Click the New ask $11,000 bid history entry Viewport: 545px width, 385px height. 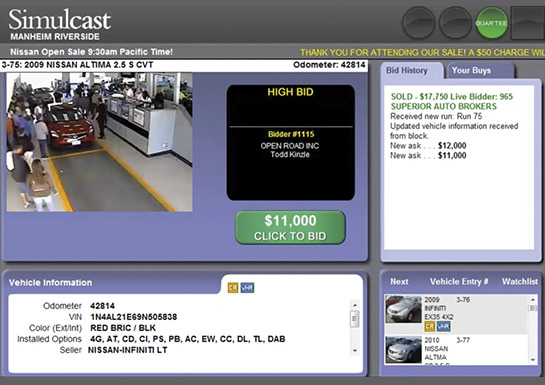[x=428, y=155]
